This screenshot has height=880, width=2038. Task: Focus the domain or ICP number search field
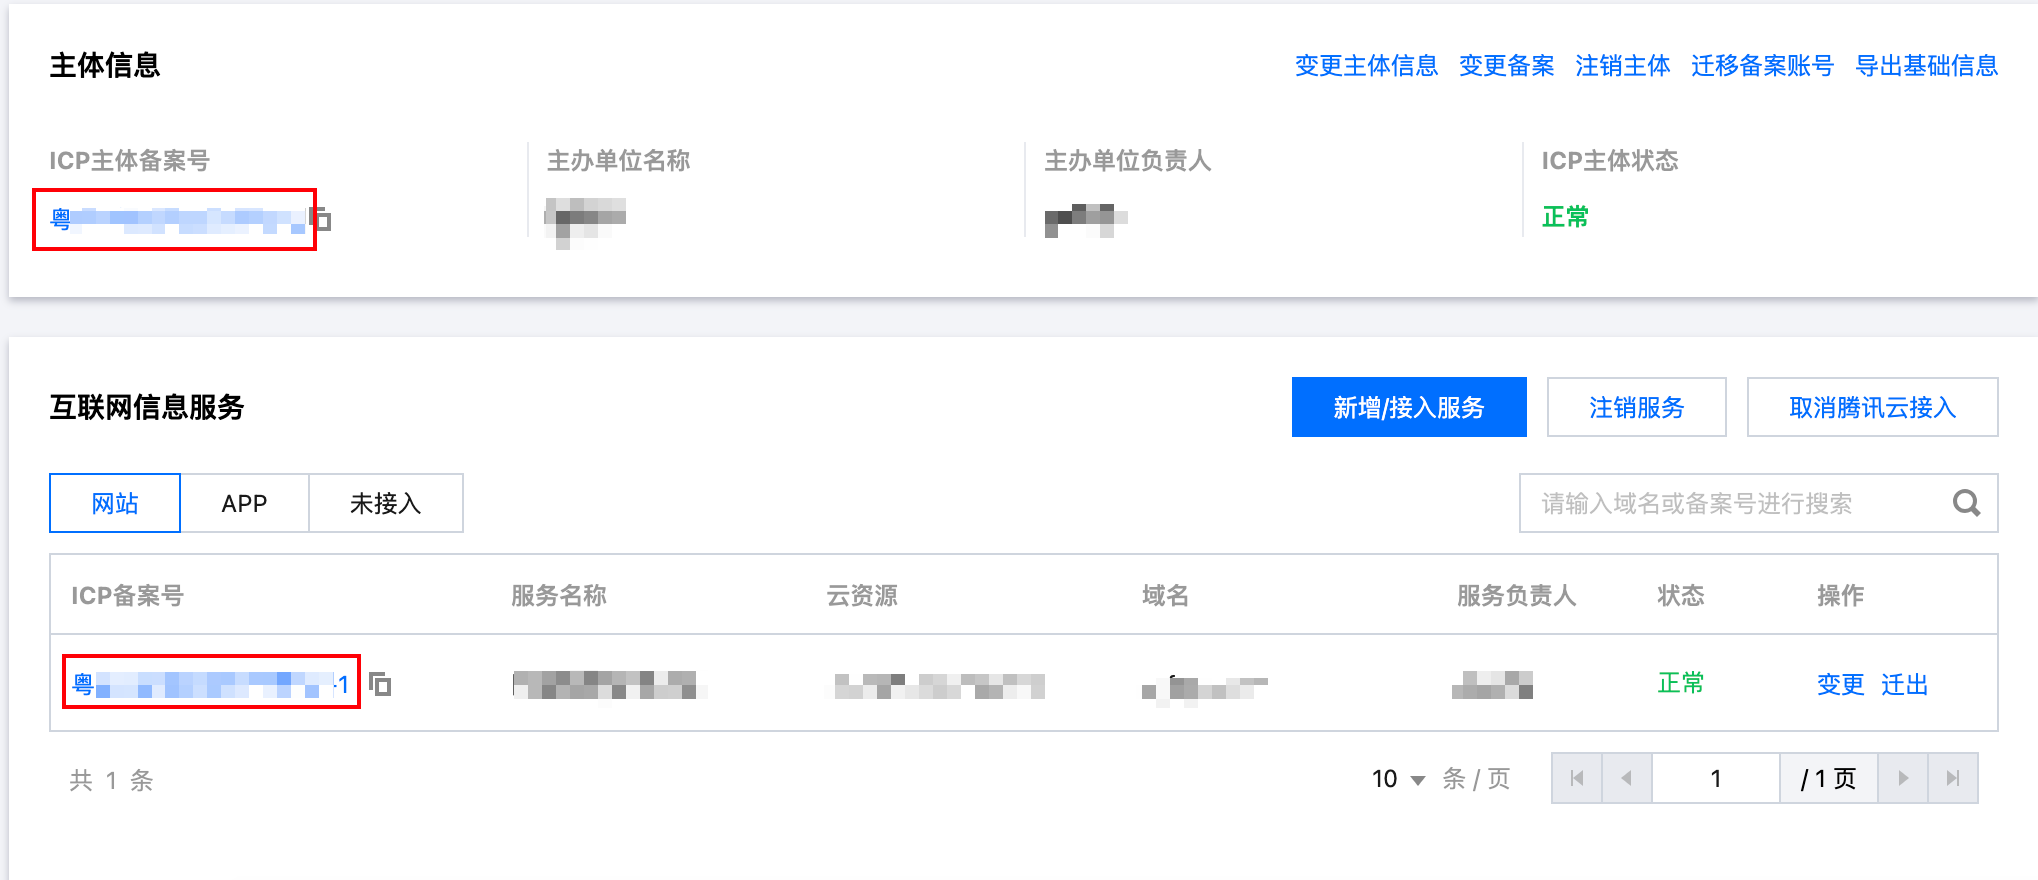[1758, 503]
